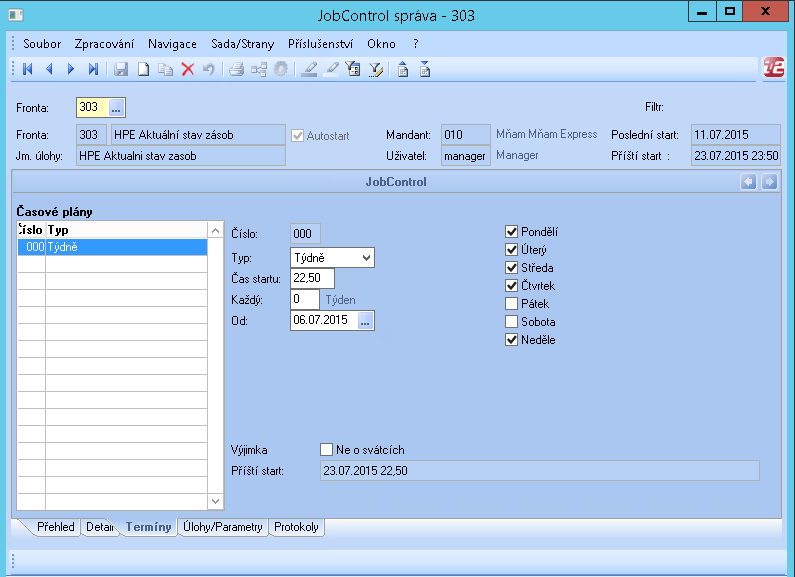Open date picker next to Od field

(365, 320)
